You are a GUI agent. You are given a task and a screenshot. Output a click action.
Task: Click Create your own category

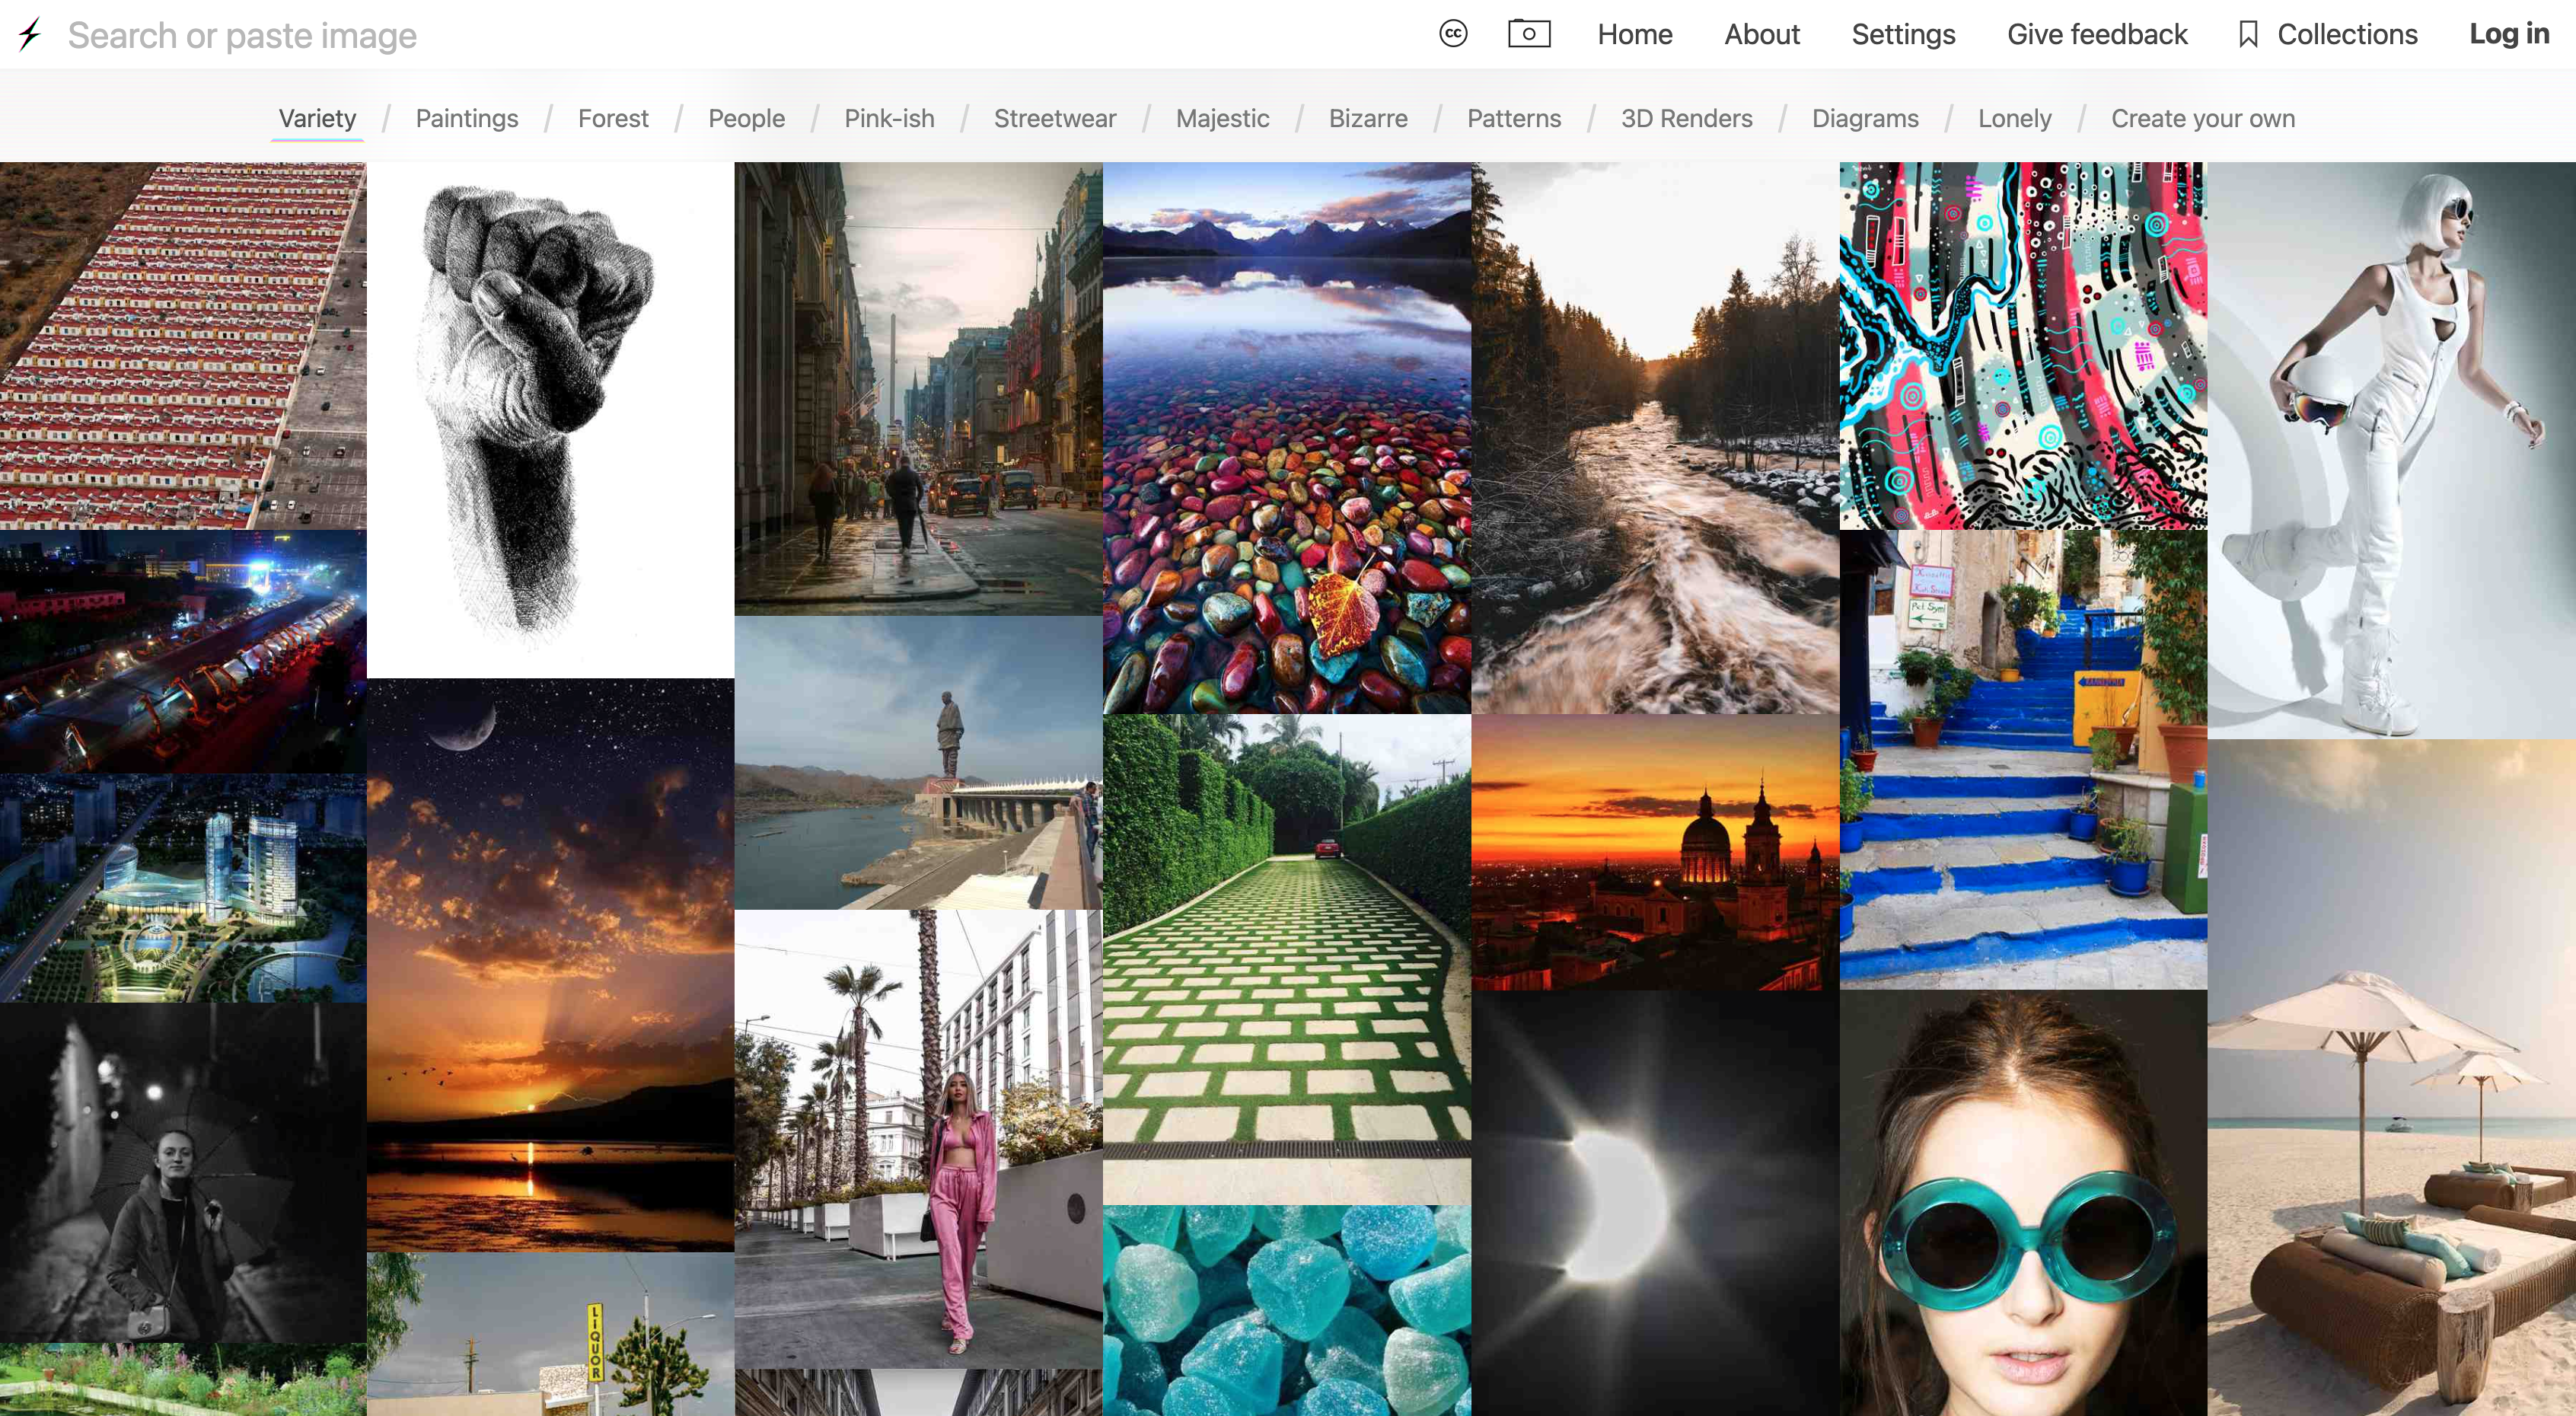click(x=2202, y=118)
